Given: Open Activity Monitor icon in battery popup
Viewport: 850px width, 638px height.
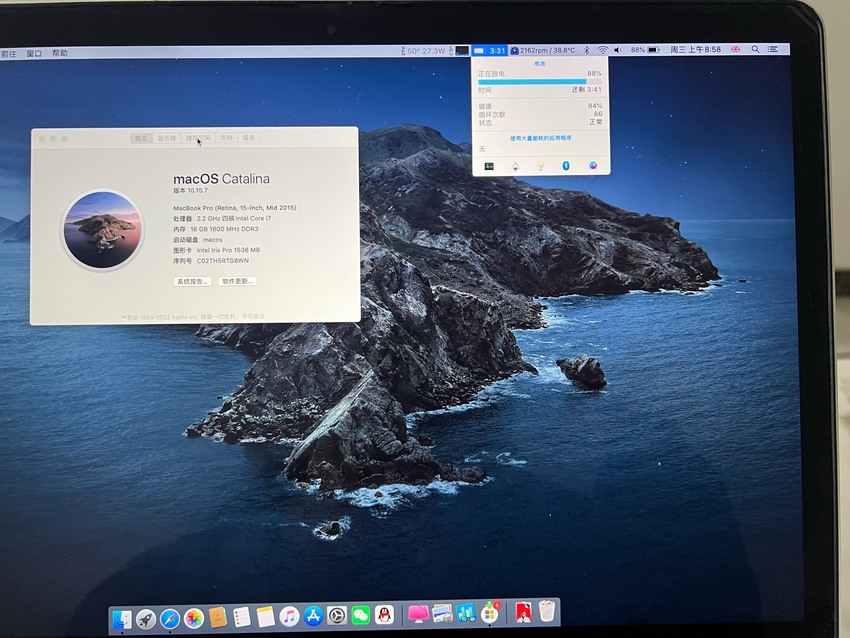Looking at the screenshot, I should [489, 166].
